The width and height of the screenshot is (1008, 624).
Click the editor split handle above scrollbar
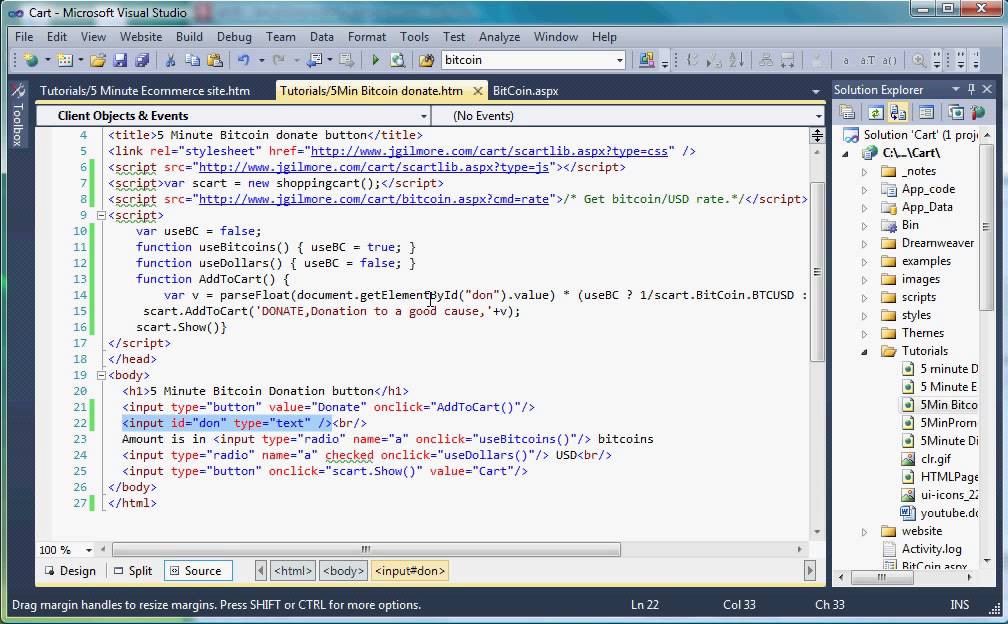[x=817, y=135]
